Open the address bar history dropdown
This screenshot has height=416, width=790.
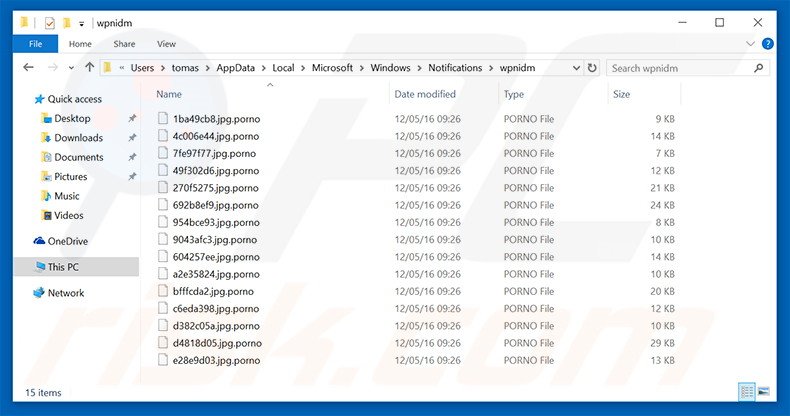click(x=576, y=68)
